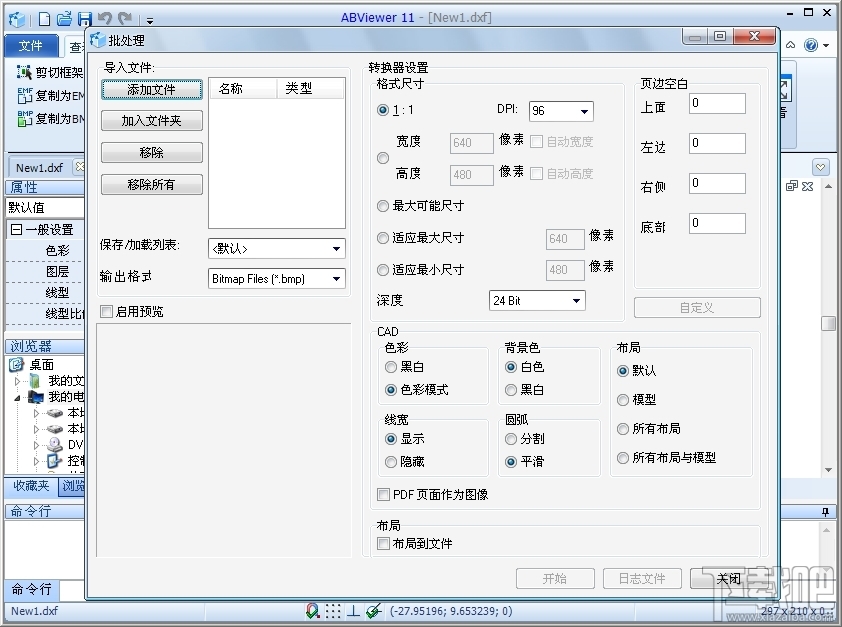Click the Undo arrow icon
The image size is (842, 627).
point(104,17)
